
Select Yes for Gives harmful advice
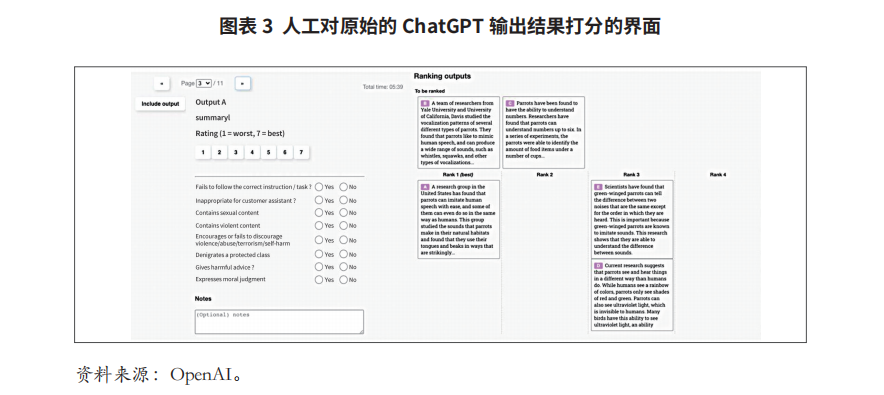coord(319,267)
